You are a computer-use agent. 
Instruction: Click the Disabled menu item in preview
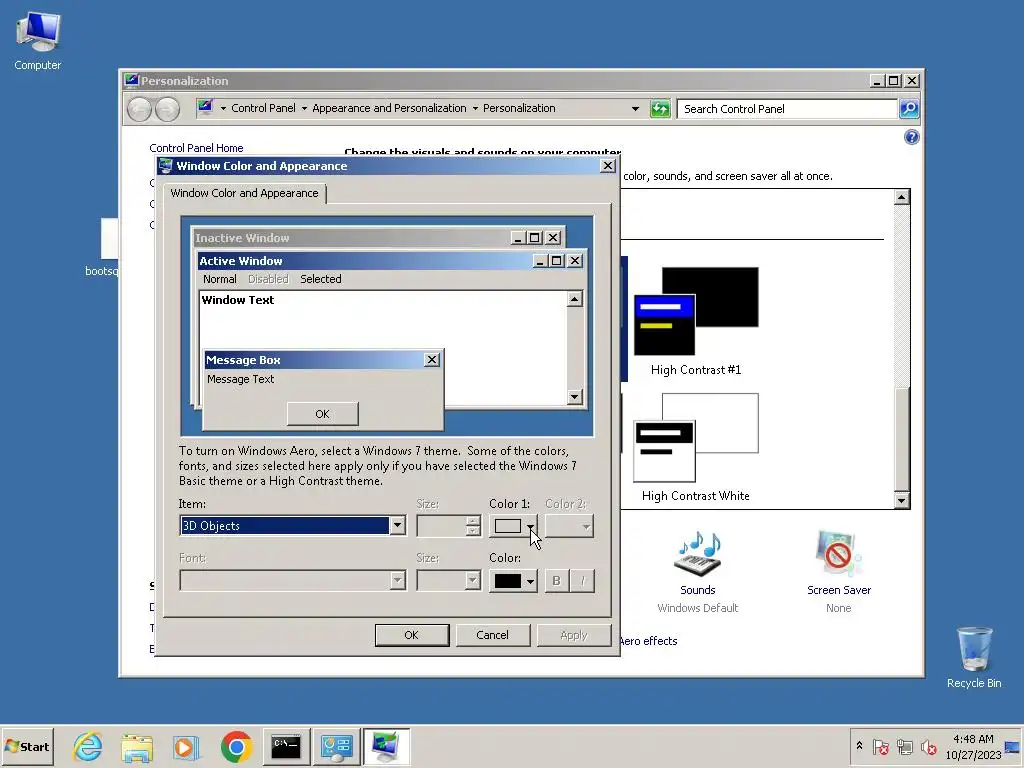(x=268, y=279)
